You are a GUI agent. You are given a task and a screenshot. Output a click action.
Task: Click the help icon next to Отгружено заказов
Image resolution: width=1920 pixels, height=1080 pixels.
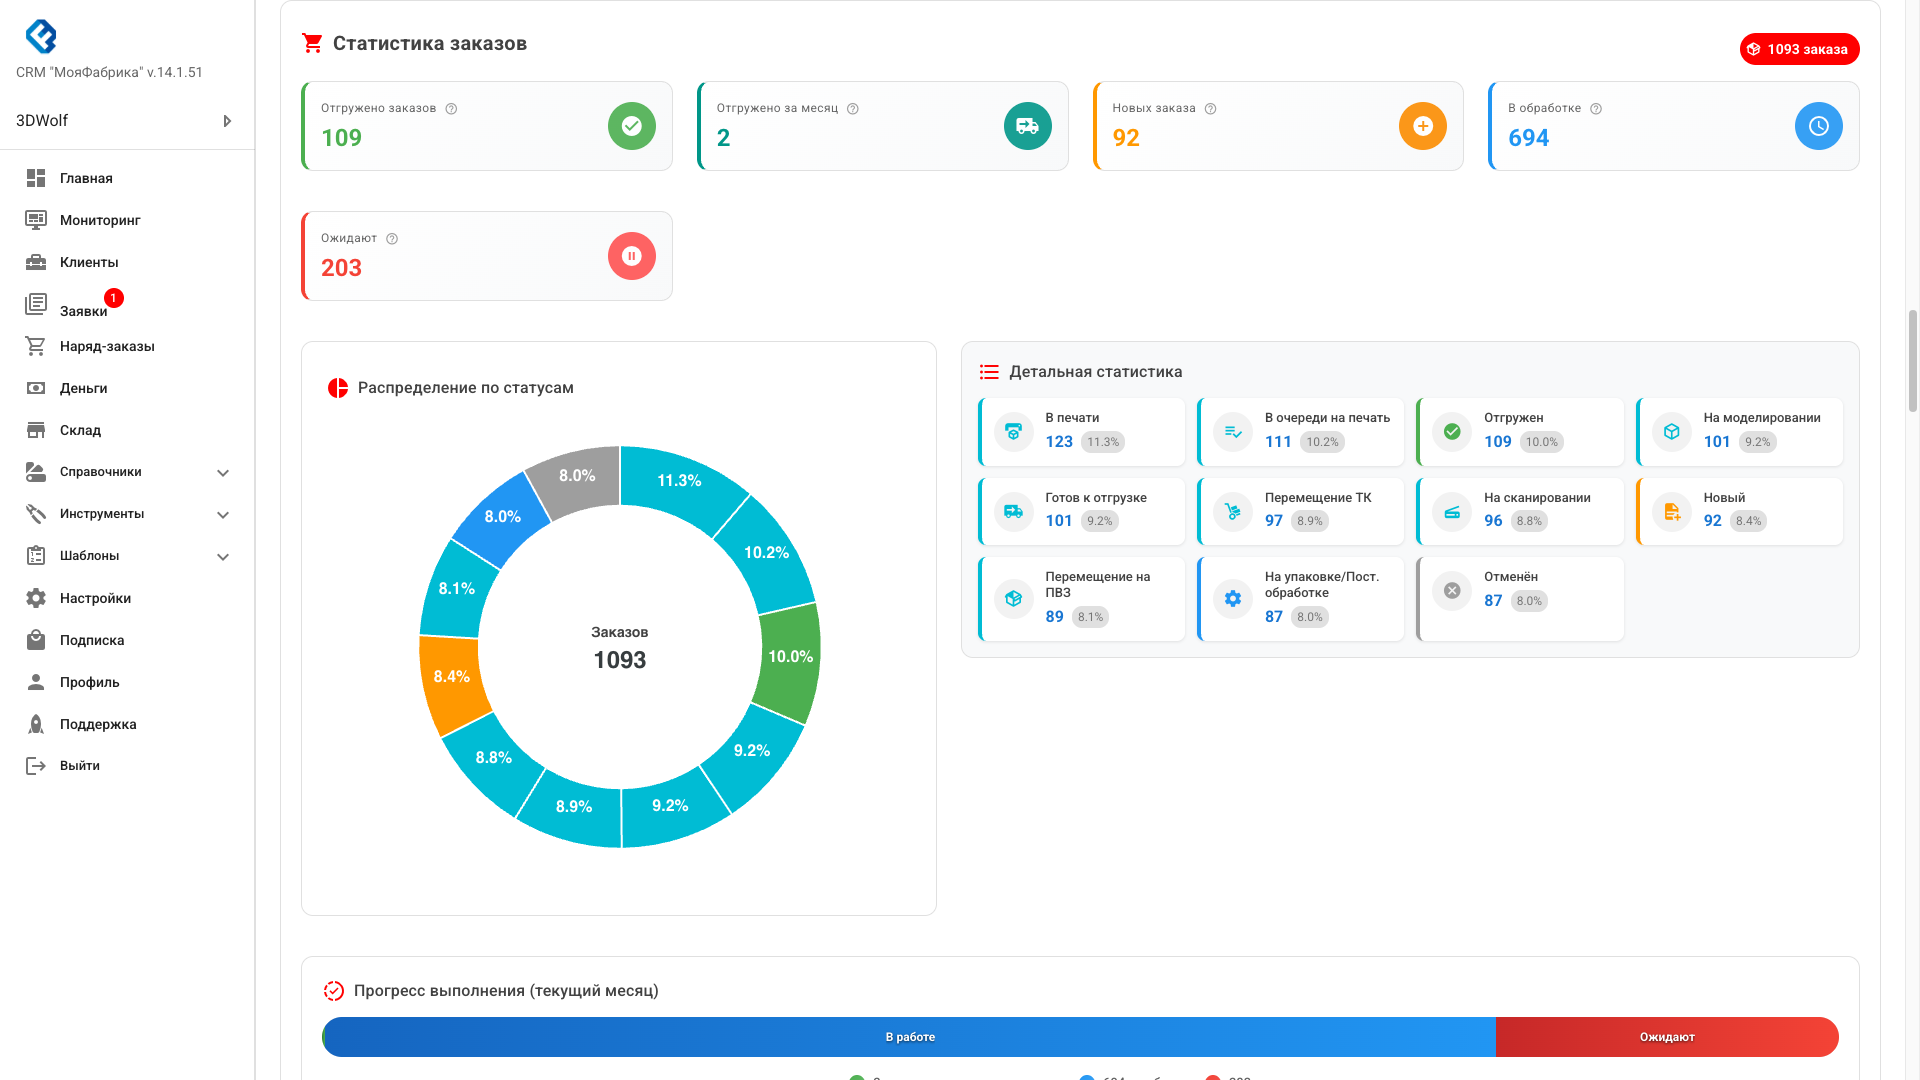pyautogui.click(x=451, y=109)
